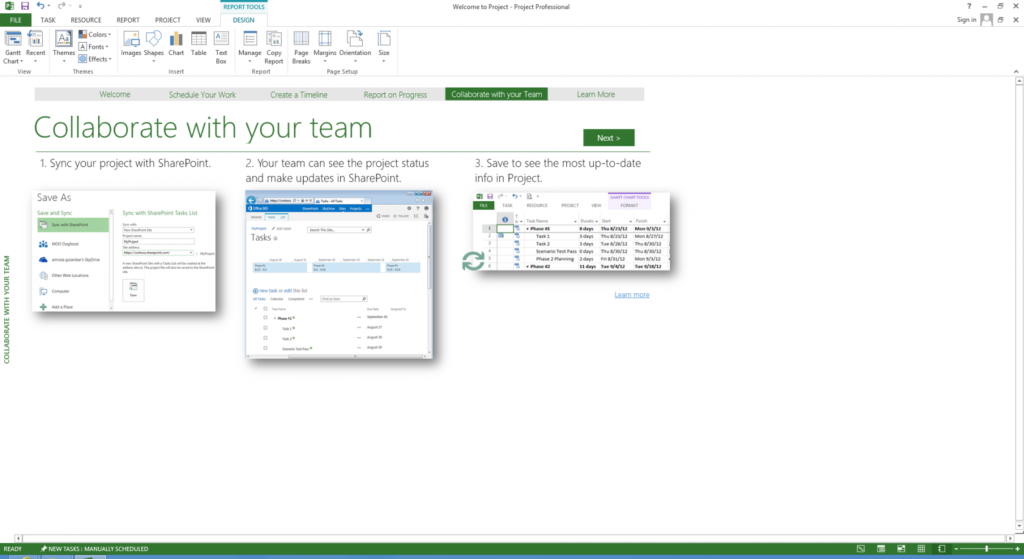Screen dimensions: 1024x559
Task: Click the Save As SharePoint sync thumbnail
Action: click(x=124, y=251)
